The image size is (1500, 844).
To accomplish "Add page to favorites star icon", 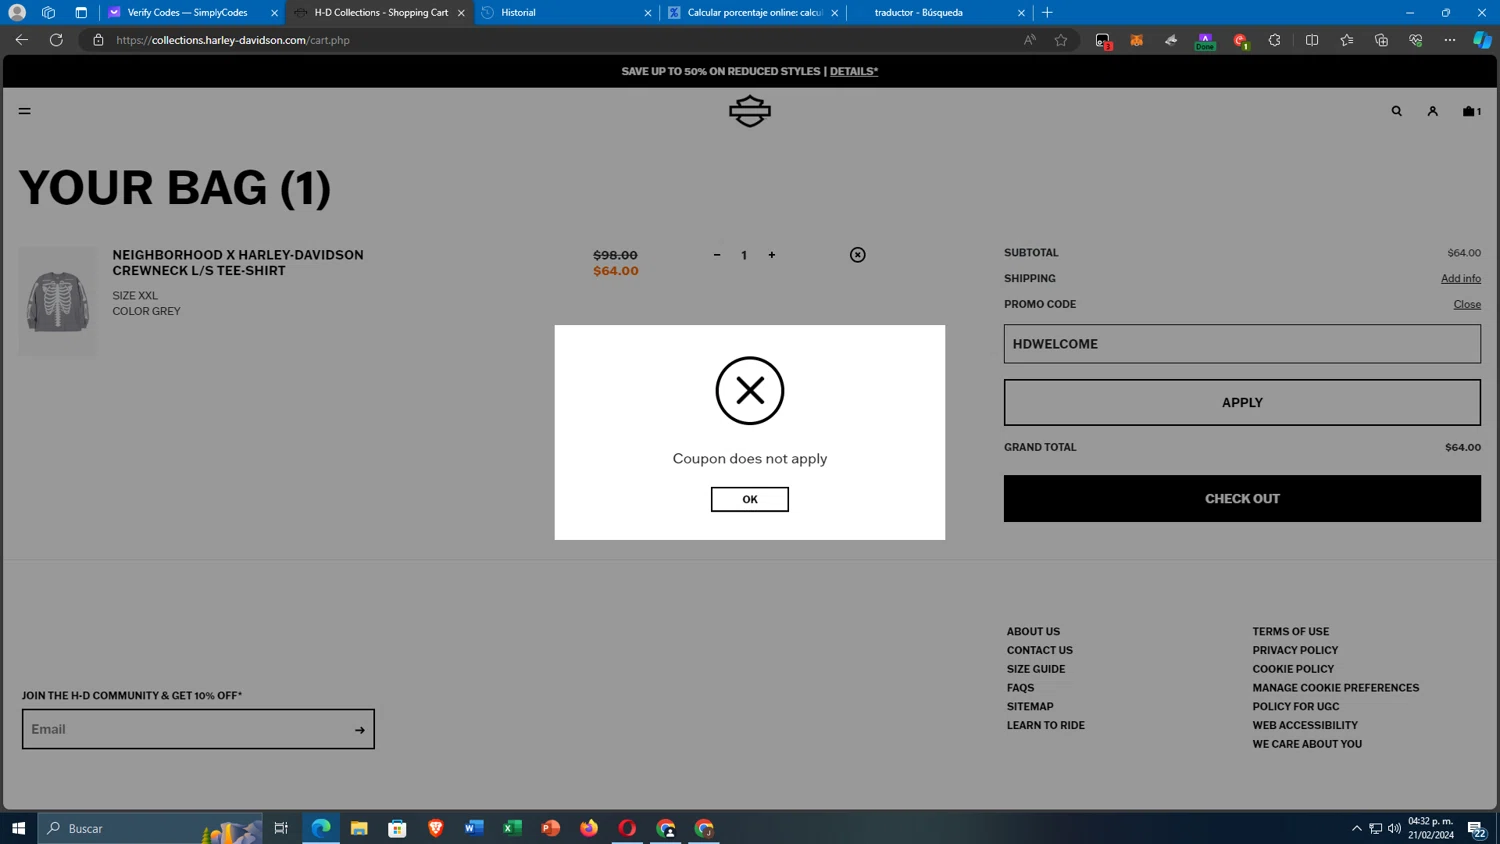I will (x=1061, y=40).
